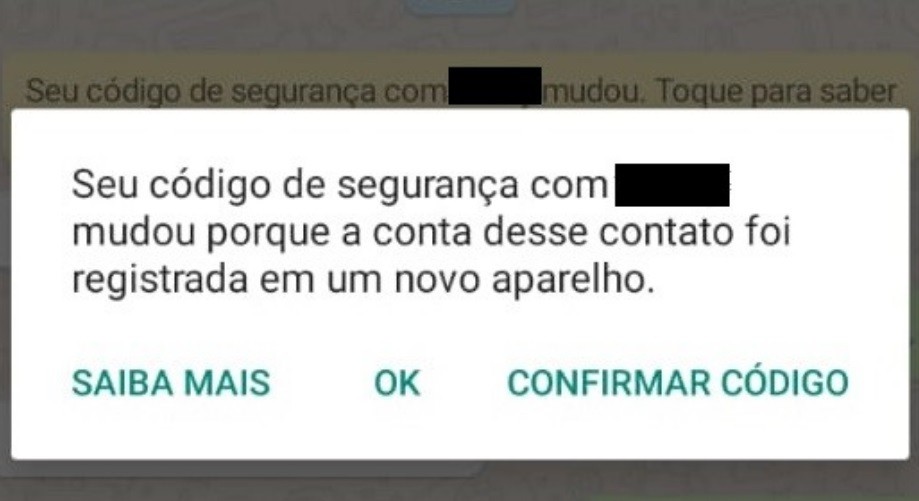Tap 'Toque para saber' in the background notice
The height and width of the screenshot is (501, 919).
tap(776, 91)
